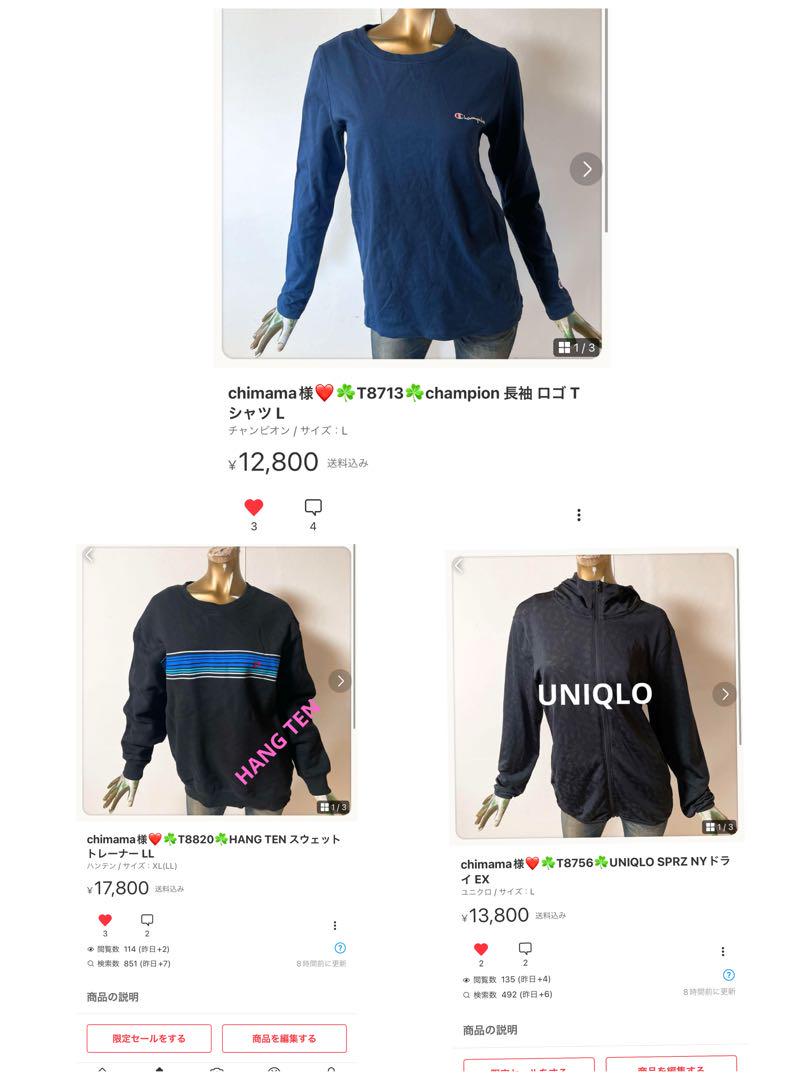Show next photo of UNIQLO hoodie

pyautogui.click(x=725, y=694)
